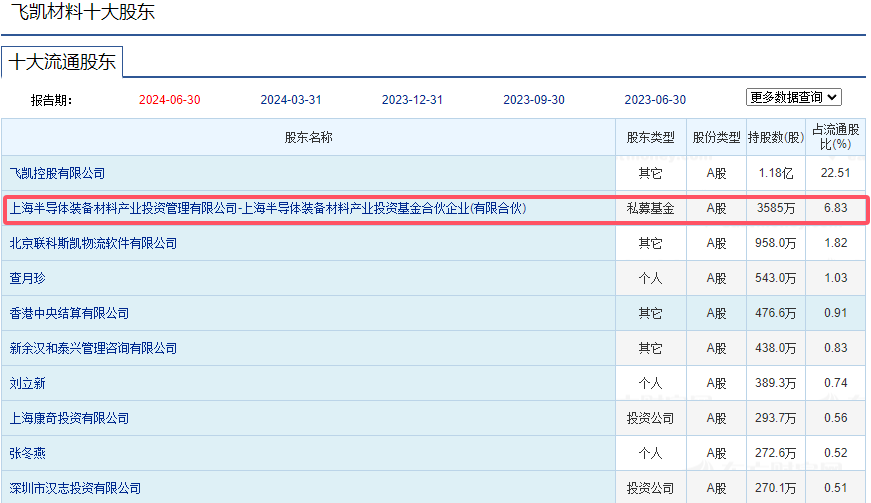Click the 543.0万 holdings cell
The width and height of the screenshot is (871, 503).
click(775, 278)
